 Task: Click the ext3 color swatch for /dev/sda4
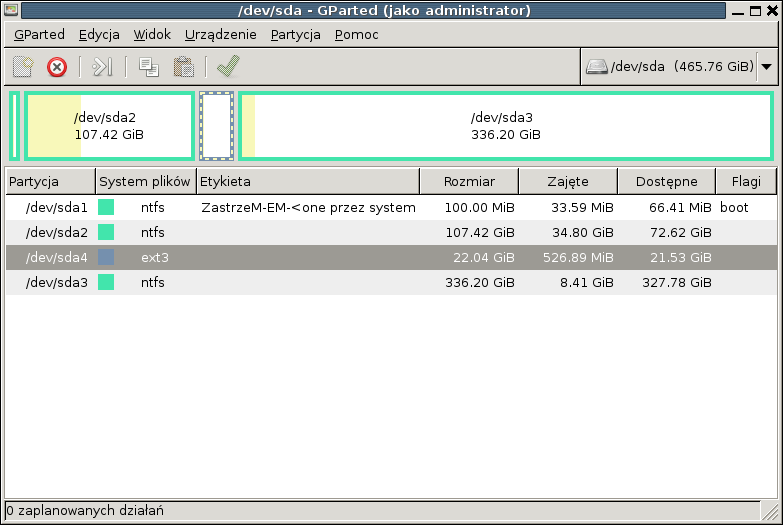pos(106,258)
